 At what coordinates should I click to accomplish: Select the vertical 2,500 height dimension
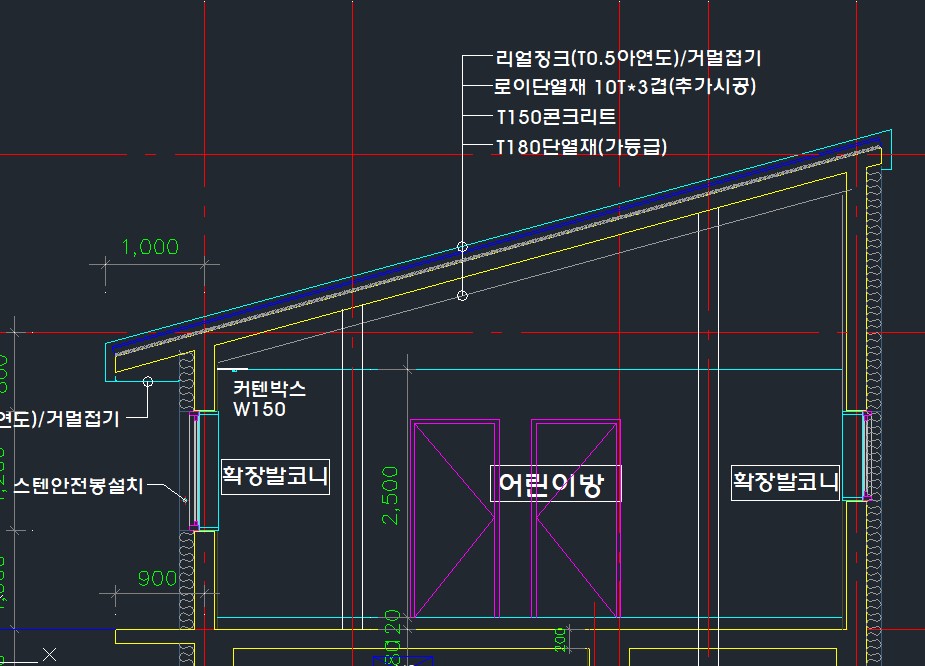coord(390,494)
